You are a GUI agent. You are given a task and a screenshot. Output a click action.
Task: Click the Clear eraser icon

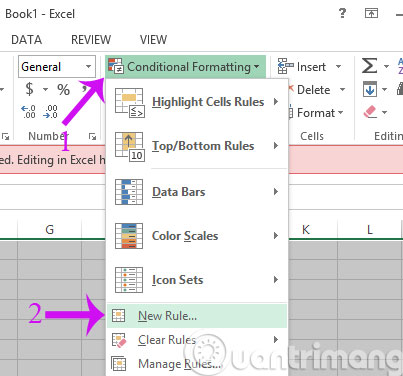tap(370, 112)
